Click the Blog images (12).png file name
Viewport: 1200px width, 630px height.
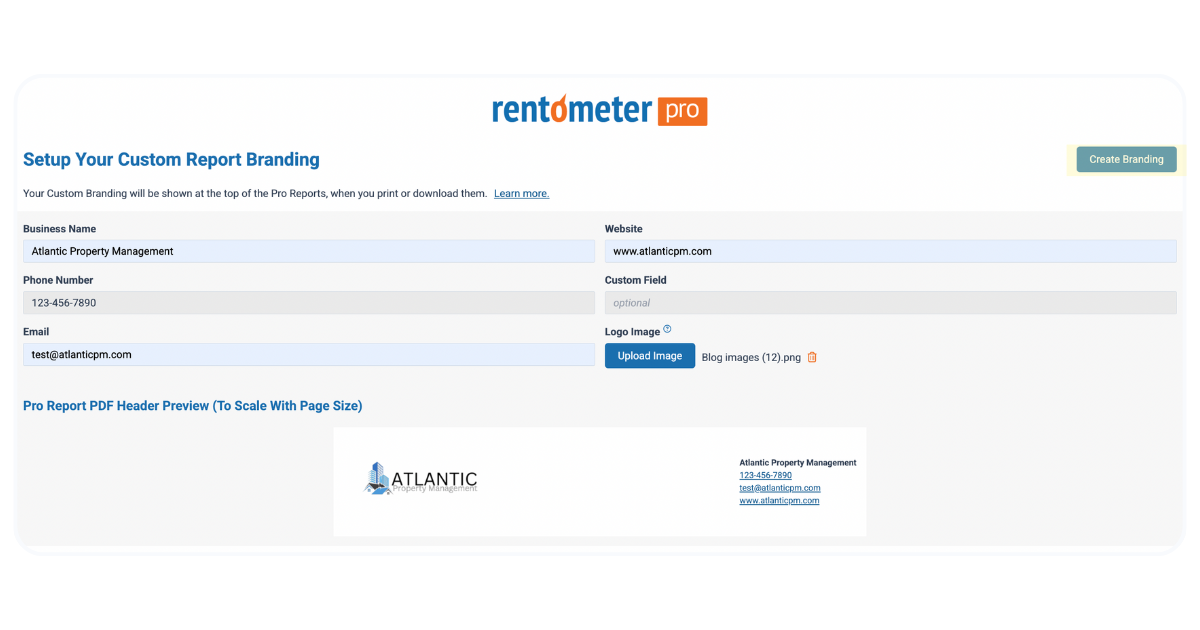[x=751, y=357]
